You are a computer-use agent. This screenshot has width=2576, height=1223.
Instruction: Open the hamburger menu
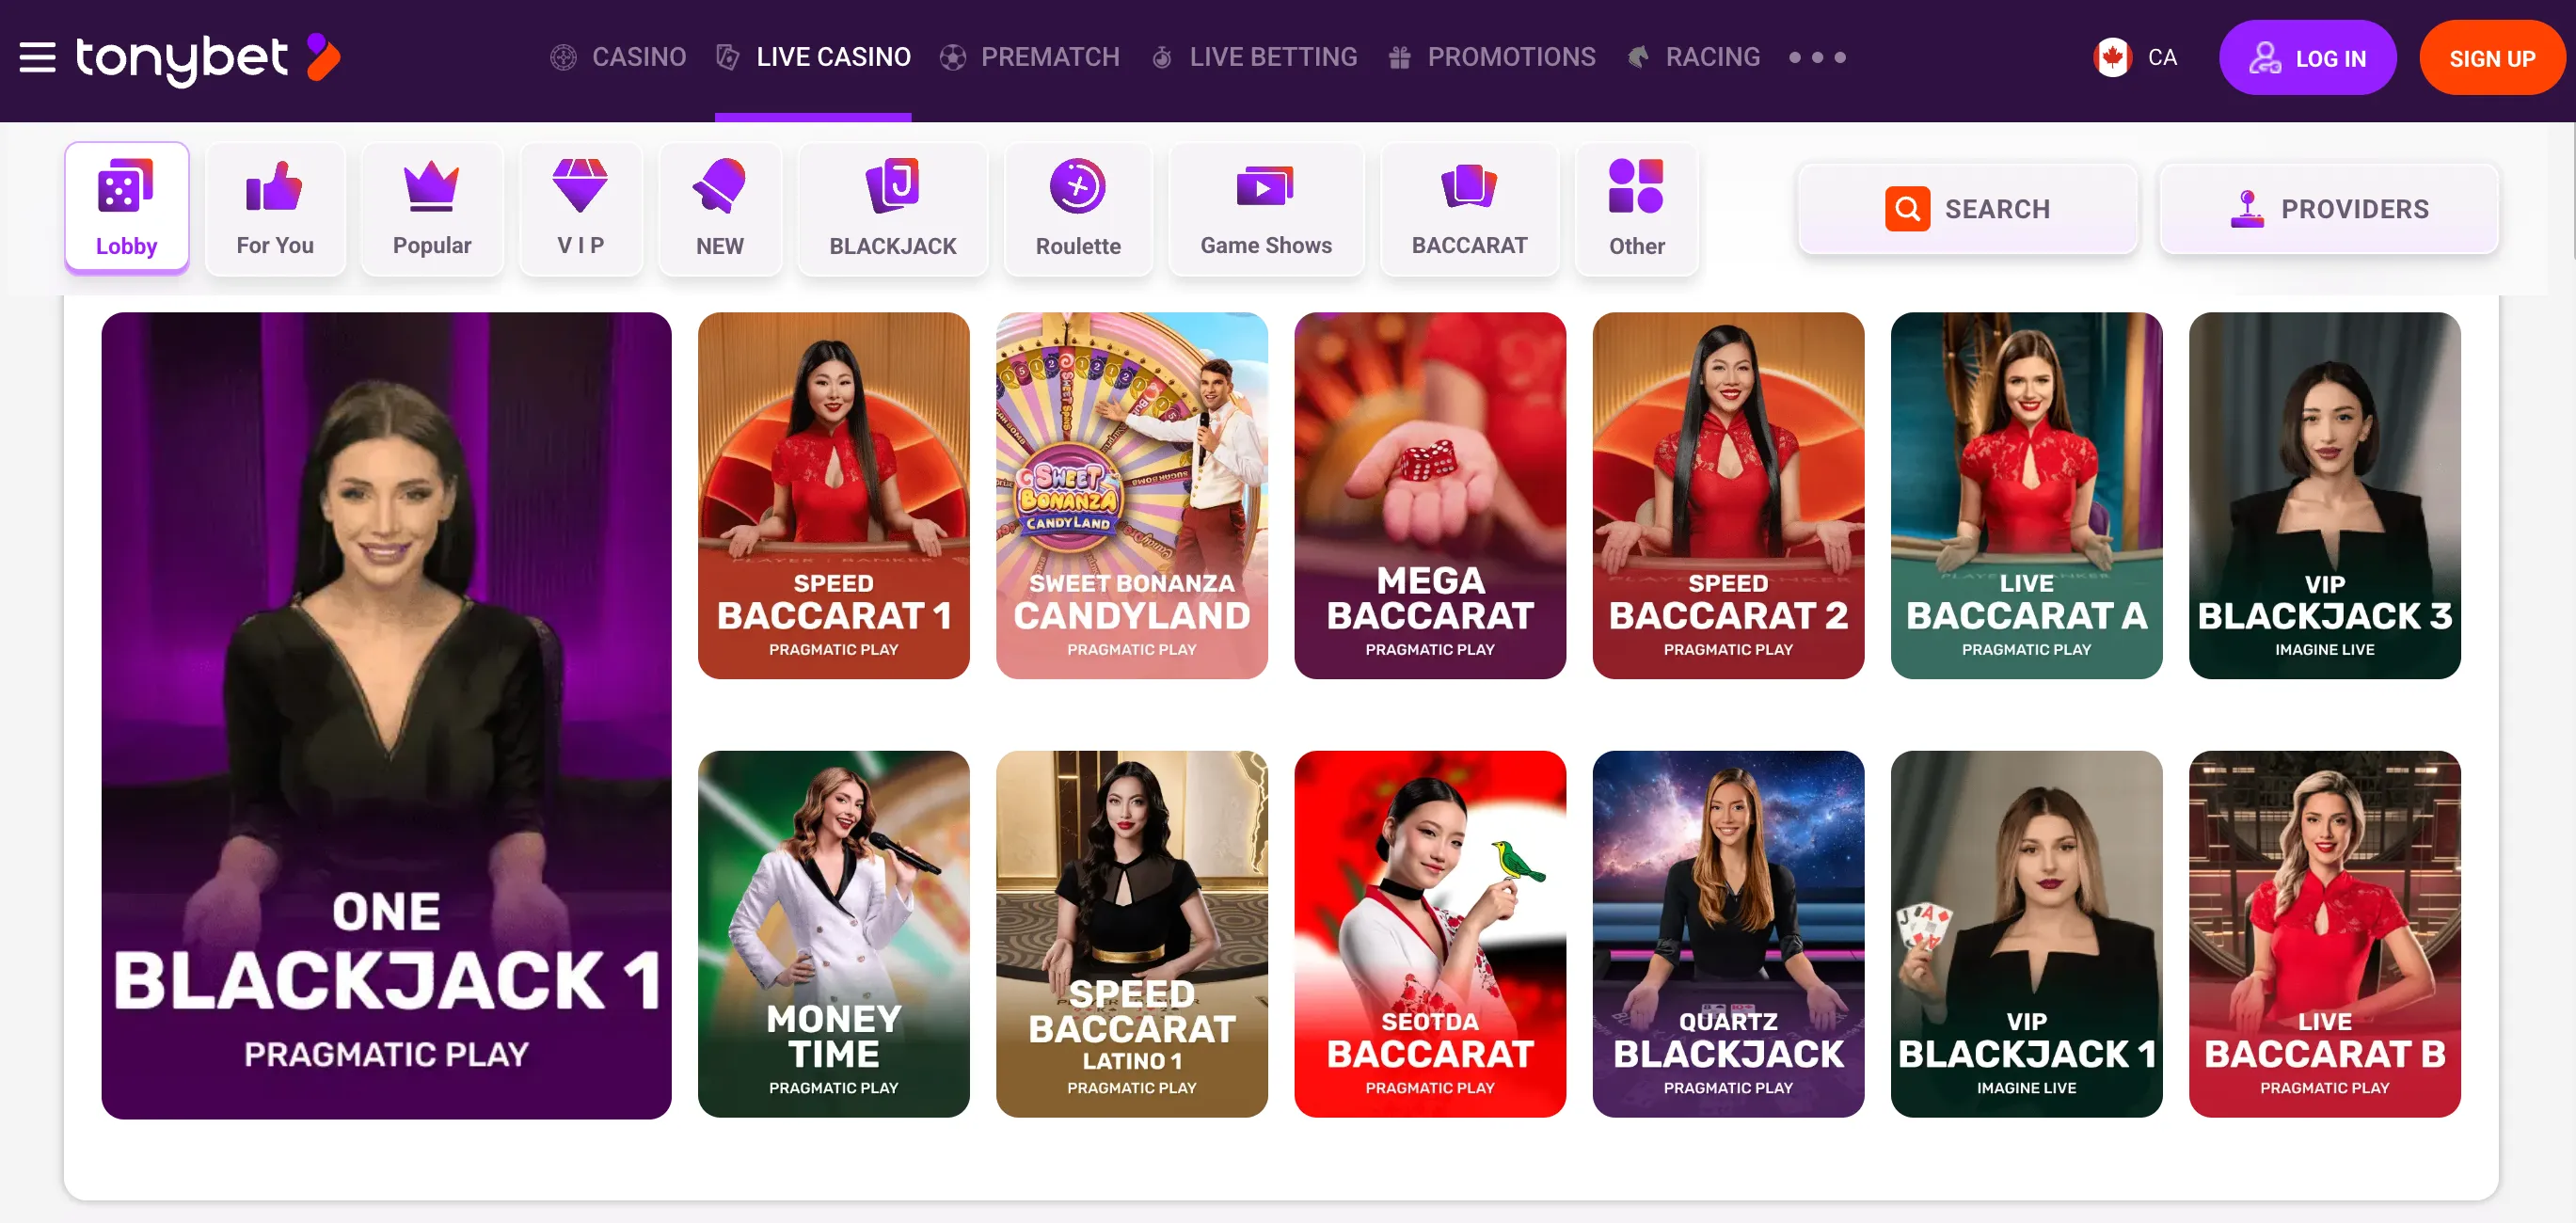click(38, 58)
